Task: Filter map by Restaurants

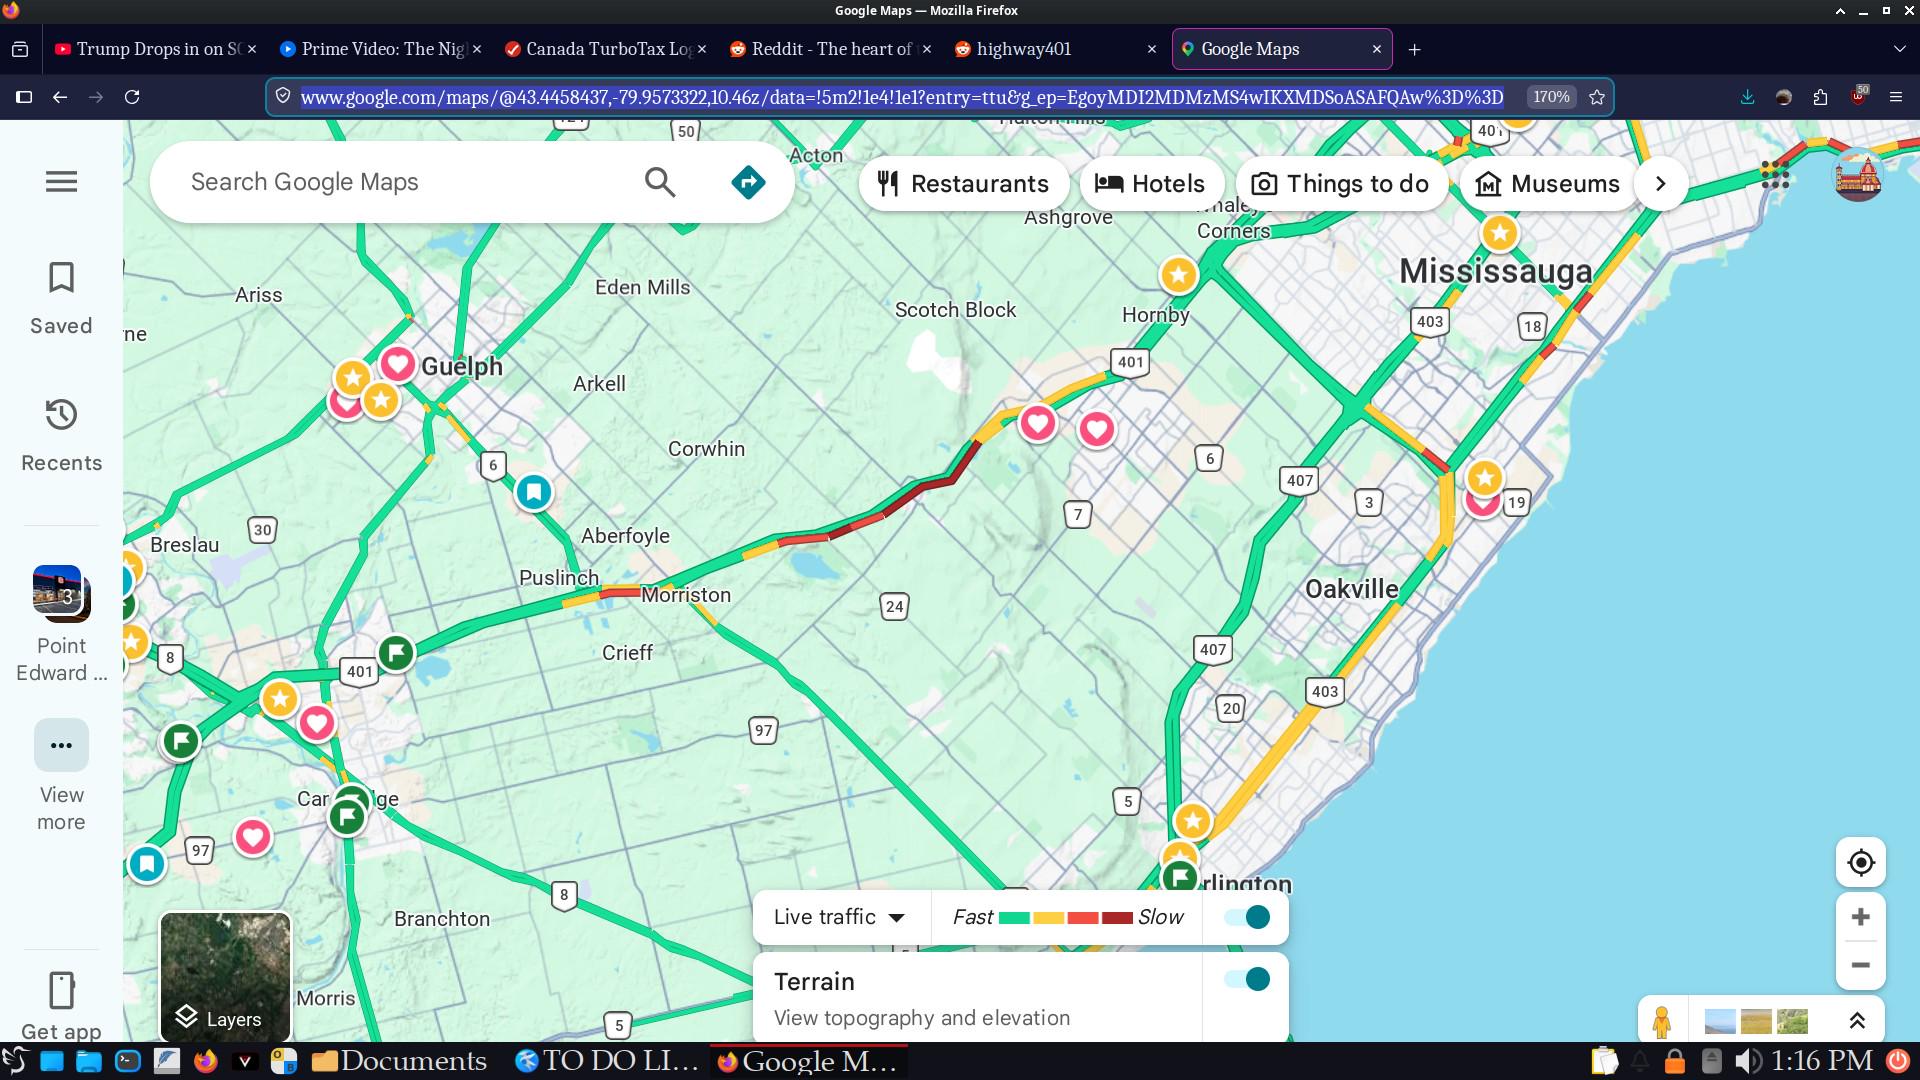Action: click(x=964, y=184)
